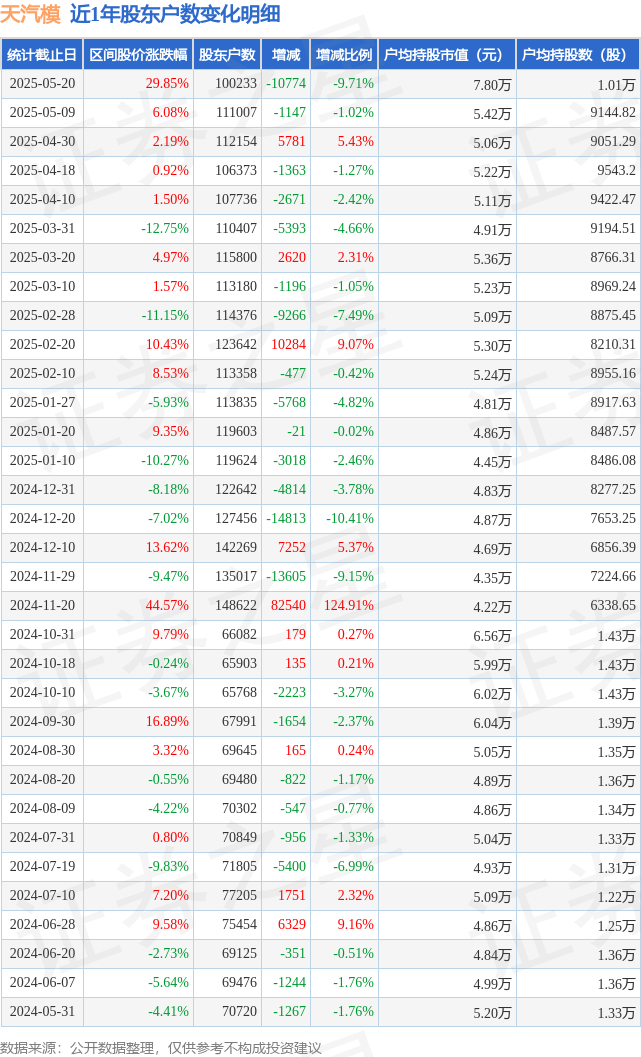
Task: Click the 区间股价涨跌幅 column header
Action: [x=138, y=55]
